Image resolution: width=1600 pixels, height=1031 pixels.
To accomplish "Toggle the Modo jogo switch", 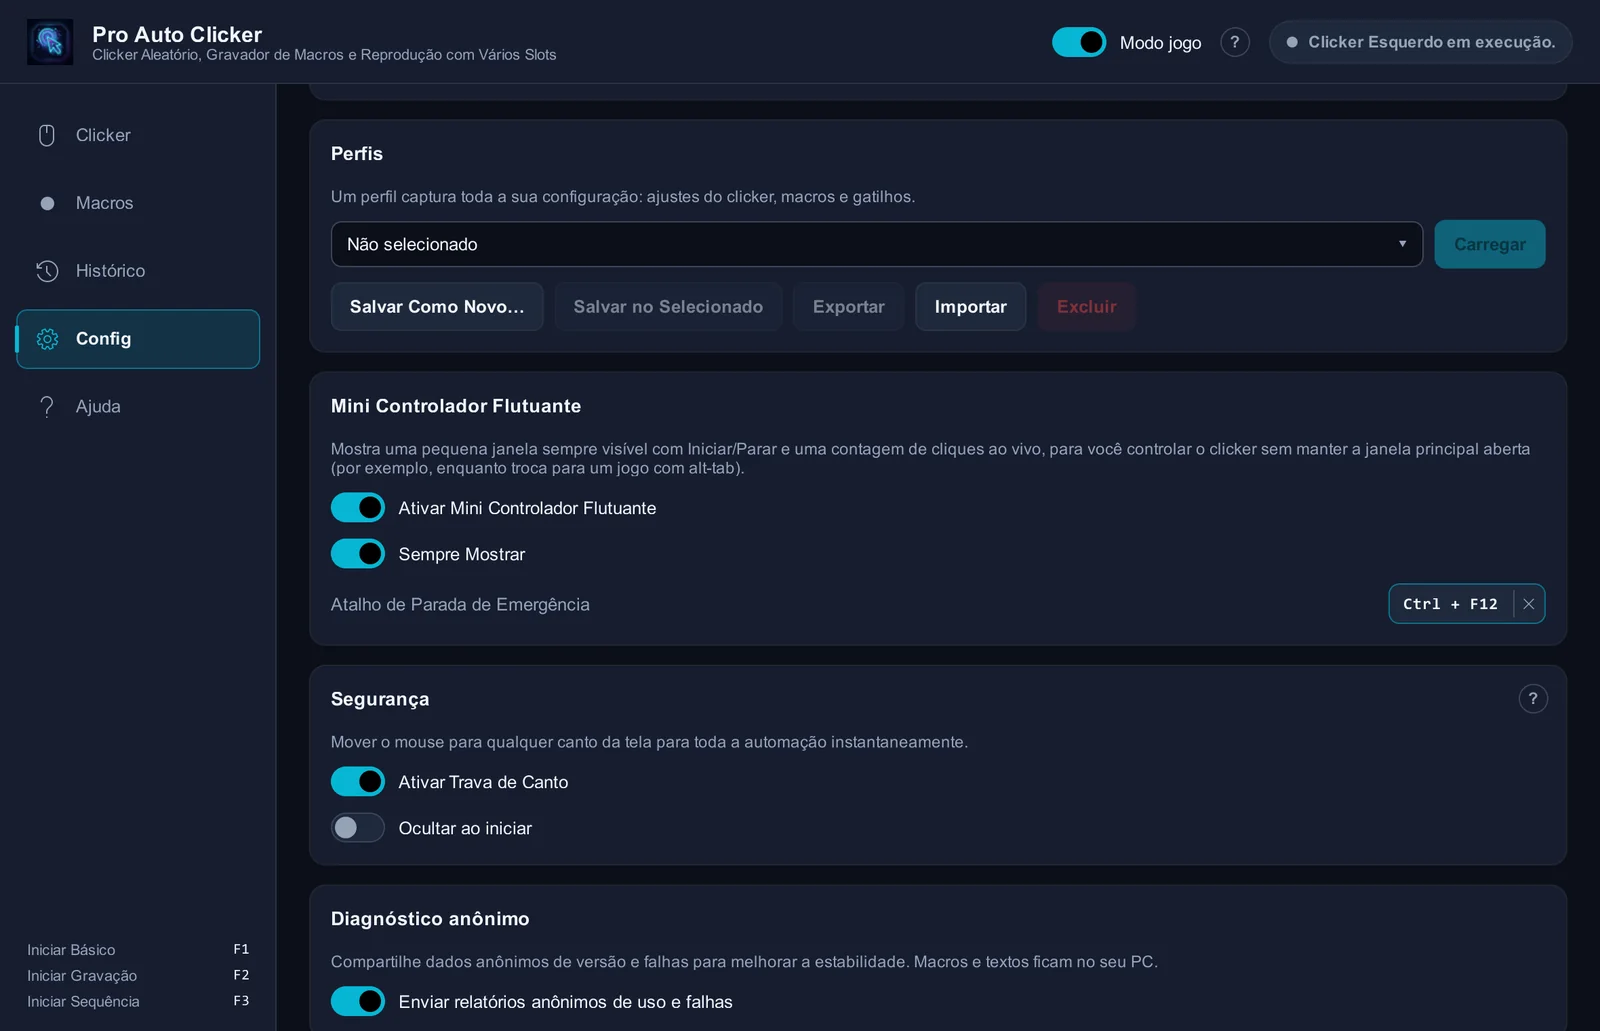I will [x=1079, y=42].
